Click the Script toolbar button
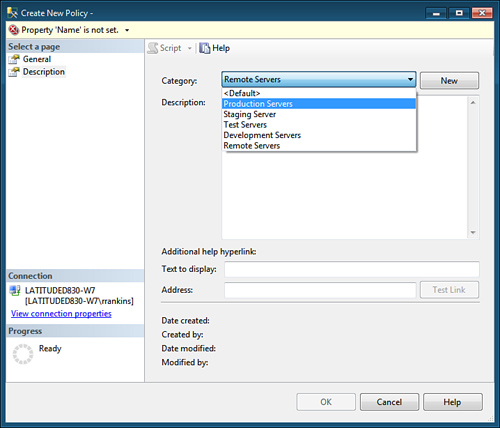Screen dimensions: 500x428 (165, 48)
